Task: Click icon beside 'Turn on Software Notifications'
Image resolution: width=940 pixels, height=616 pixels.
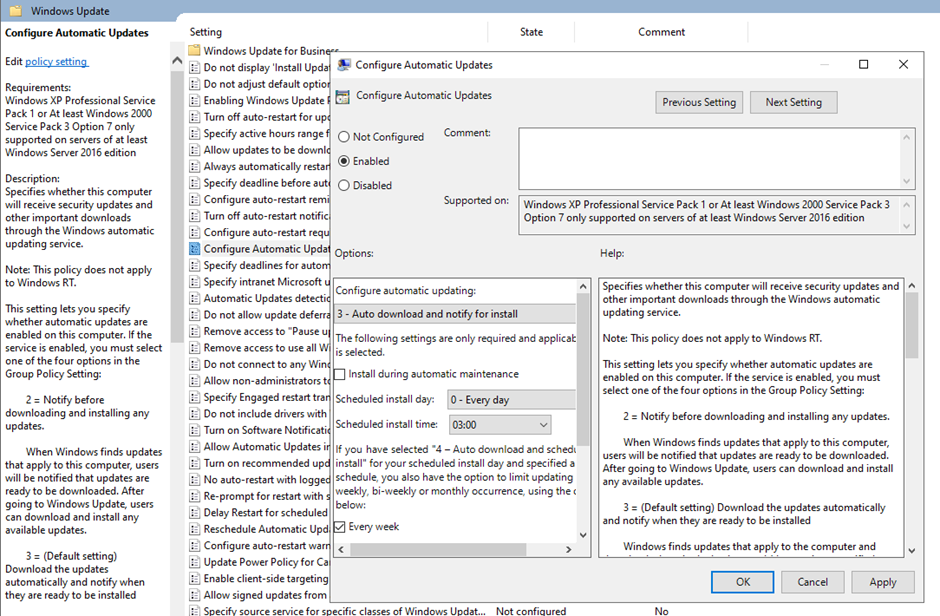Action: tap(194, 430)
